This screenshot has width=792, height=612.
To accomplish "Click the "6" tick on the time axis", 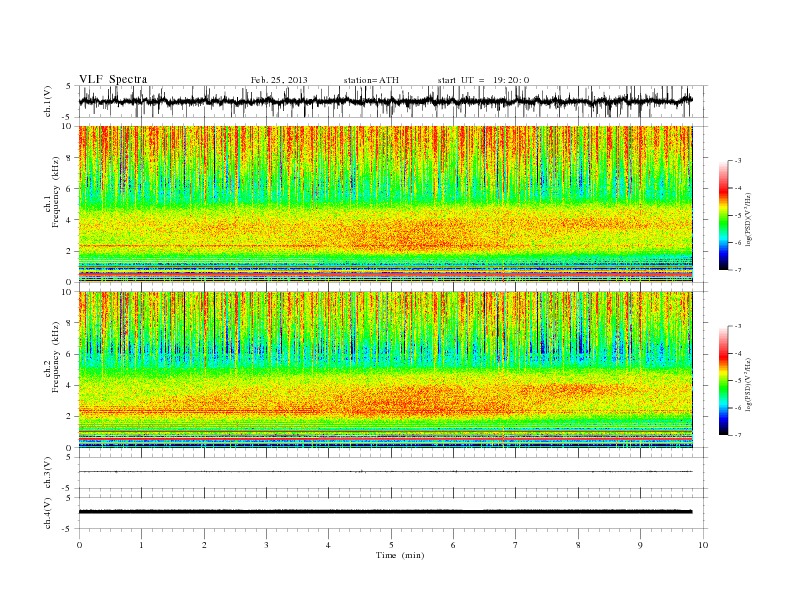I will [453, 545].
